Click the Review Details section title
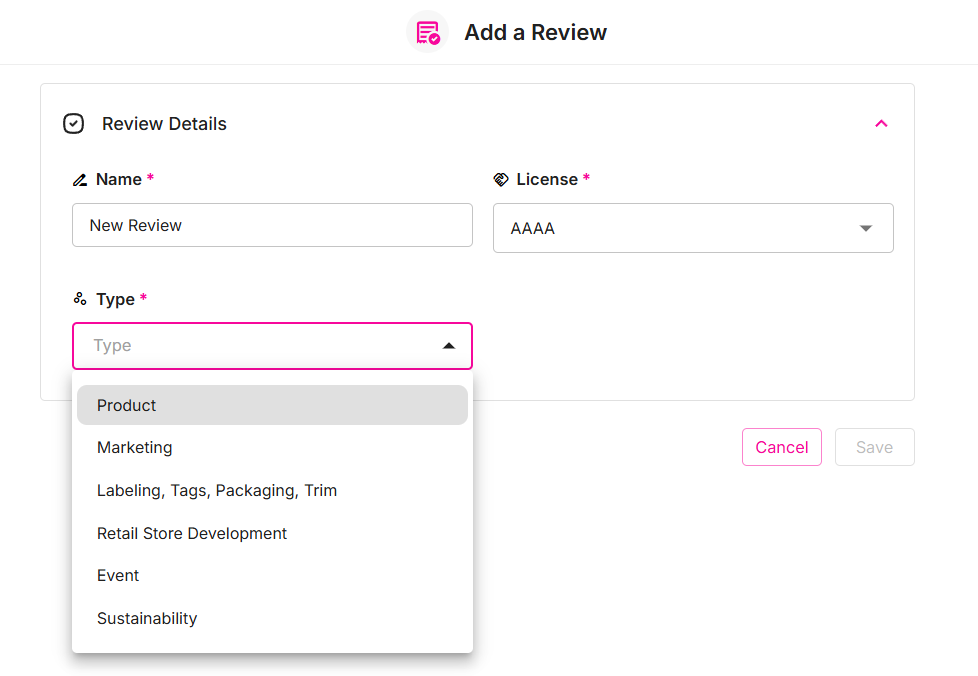Screen dimensions: 978x676 pyautogui.click(x=164, y=124)
